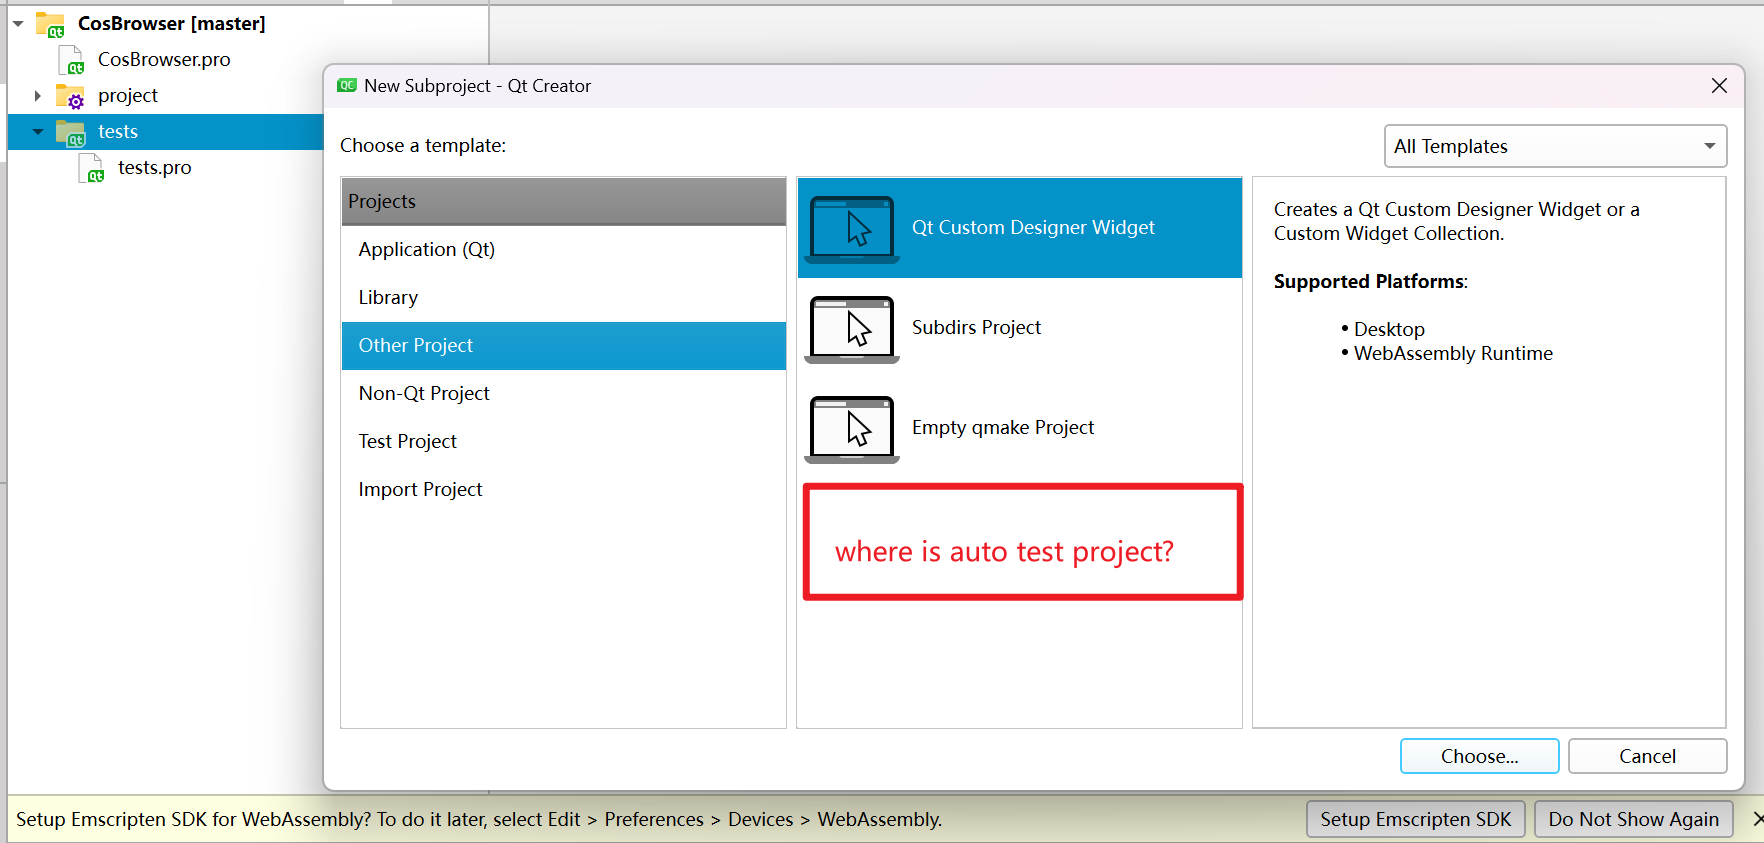Open the All Templates dropdown
1764x843 pixels.
(1555, 146)
